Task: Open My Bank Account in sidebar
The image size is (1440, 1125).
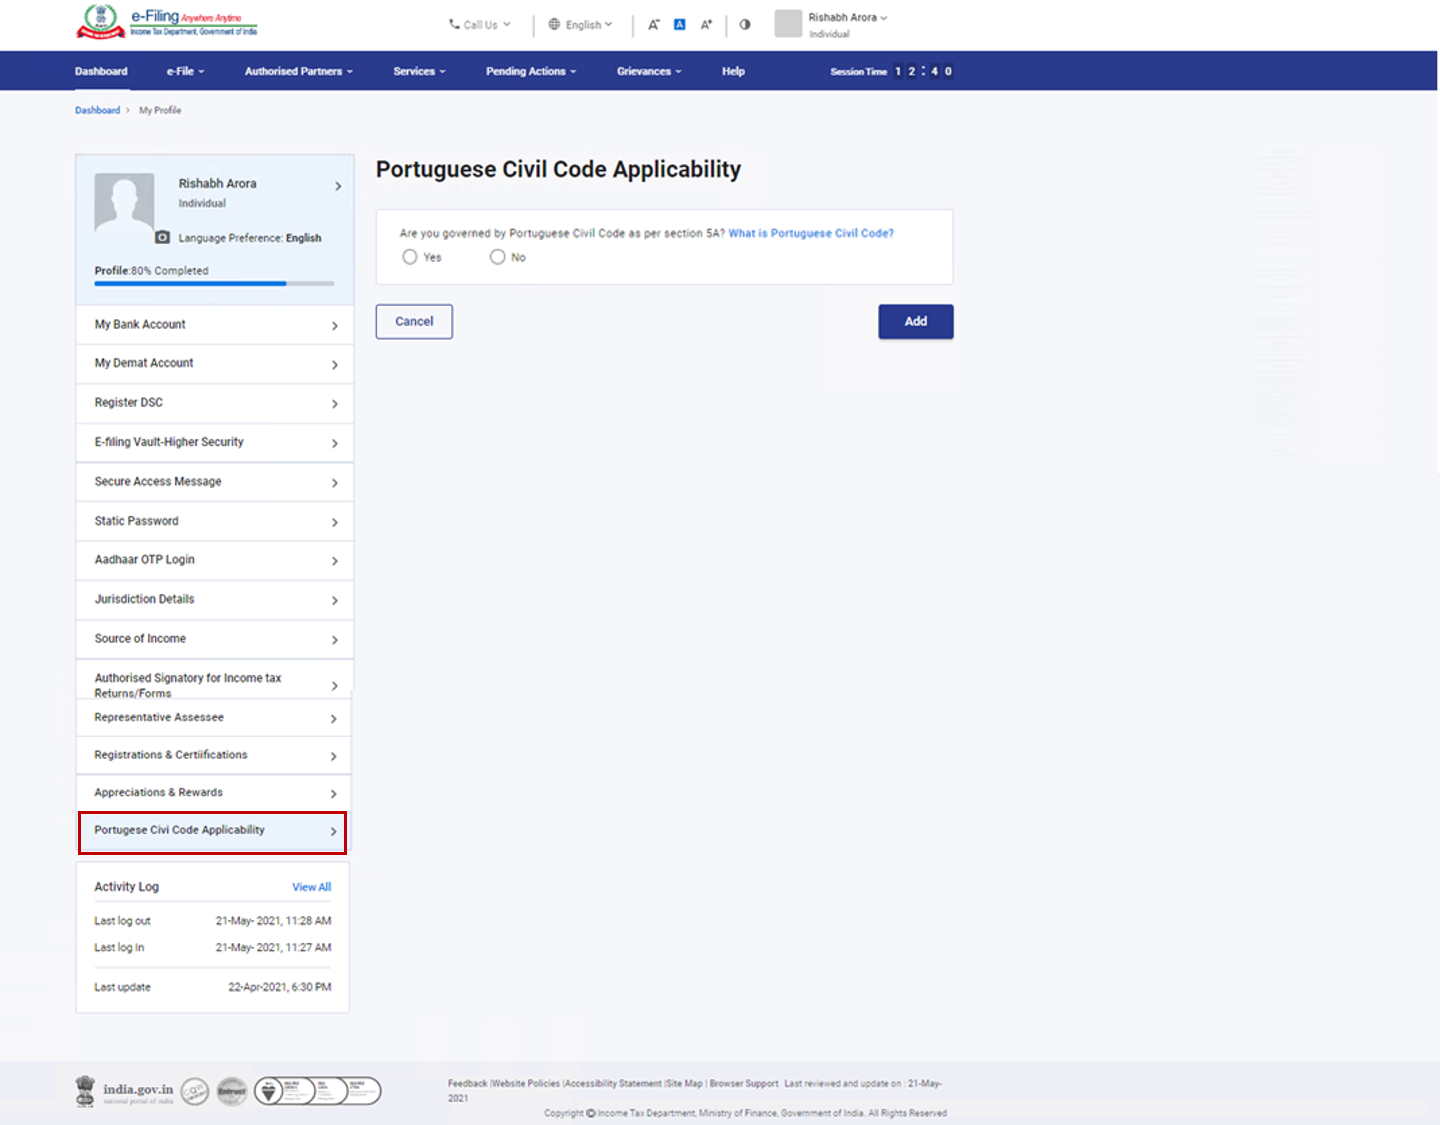Action: pyautogui.click(x=214, y=325)
